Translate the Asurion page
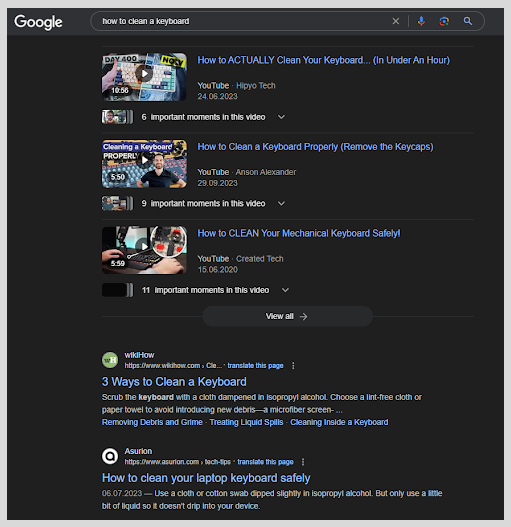This screenshot has height=527, width=511. tap(265, 462)
